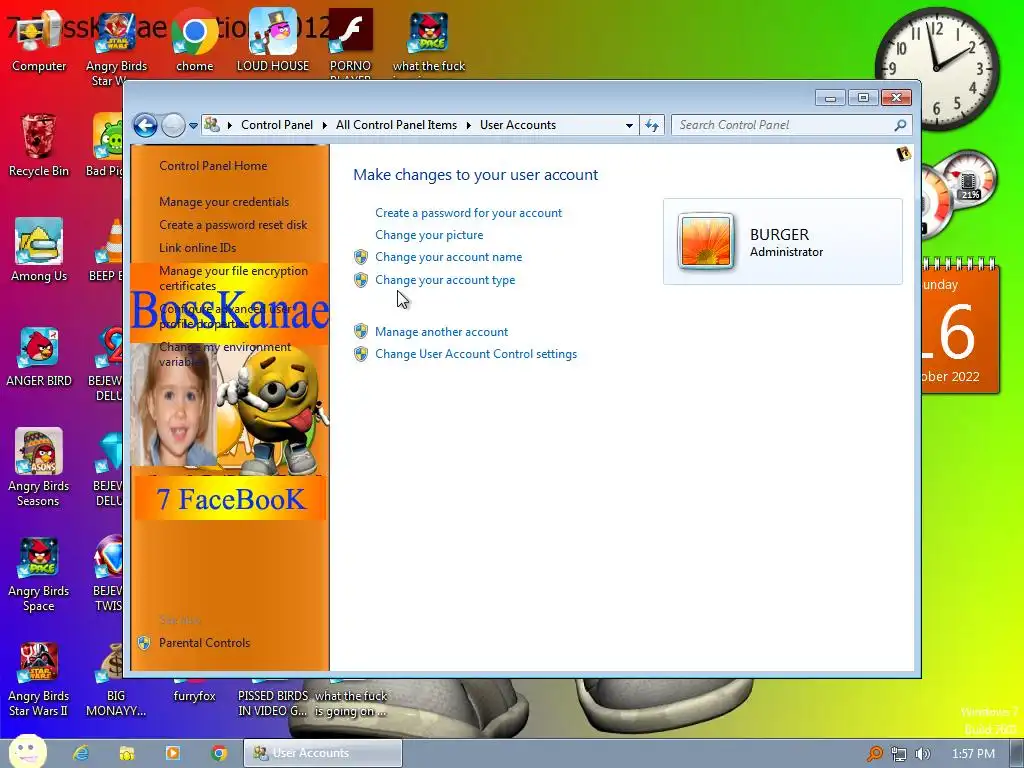Screen dimensions: 1024x768
Task: Click Change your picture link
Action: pyautogui.click(x=429, y=234)
